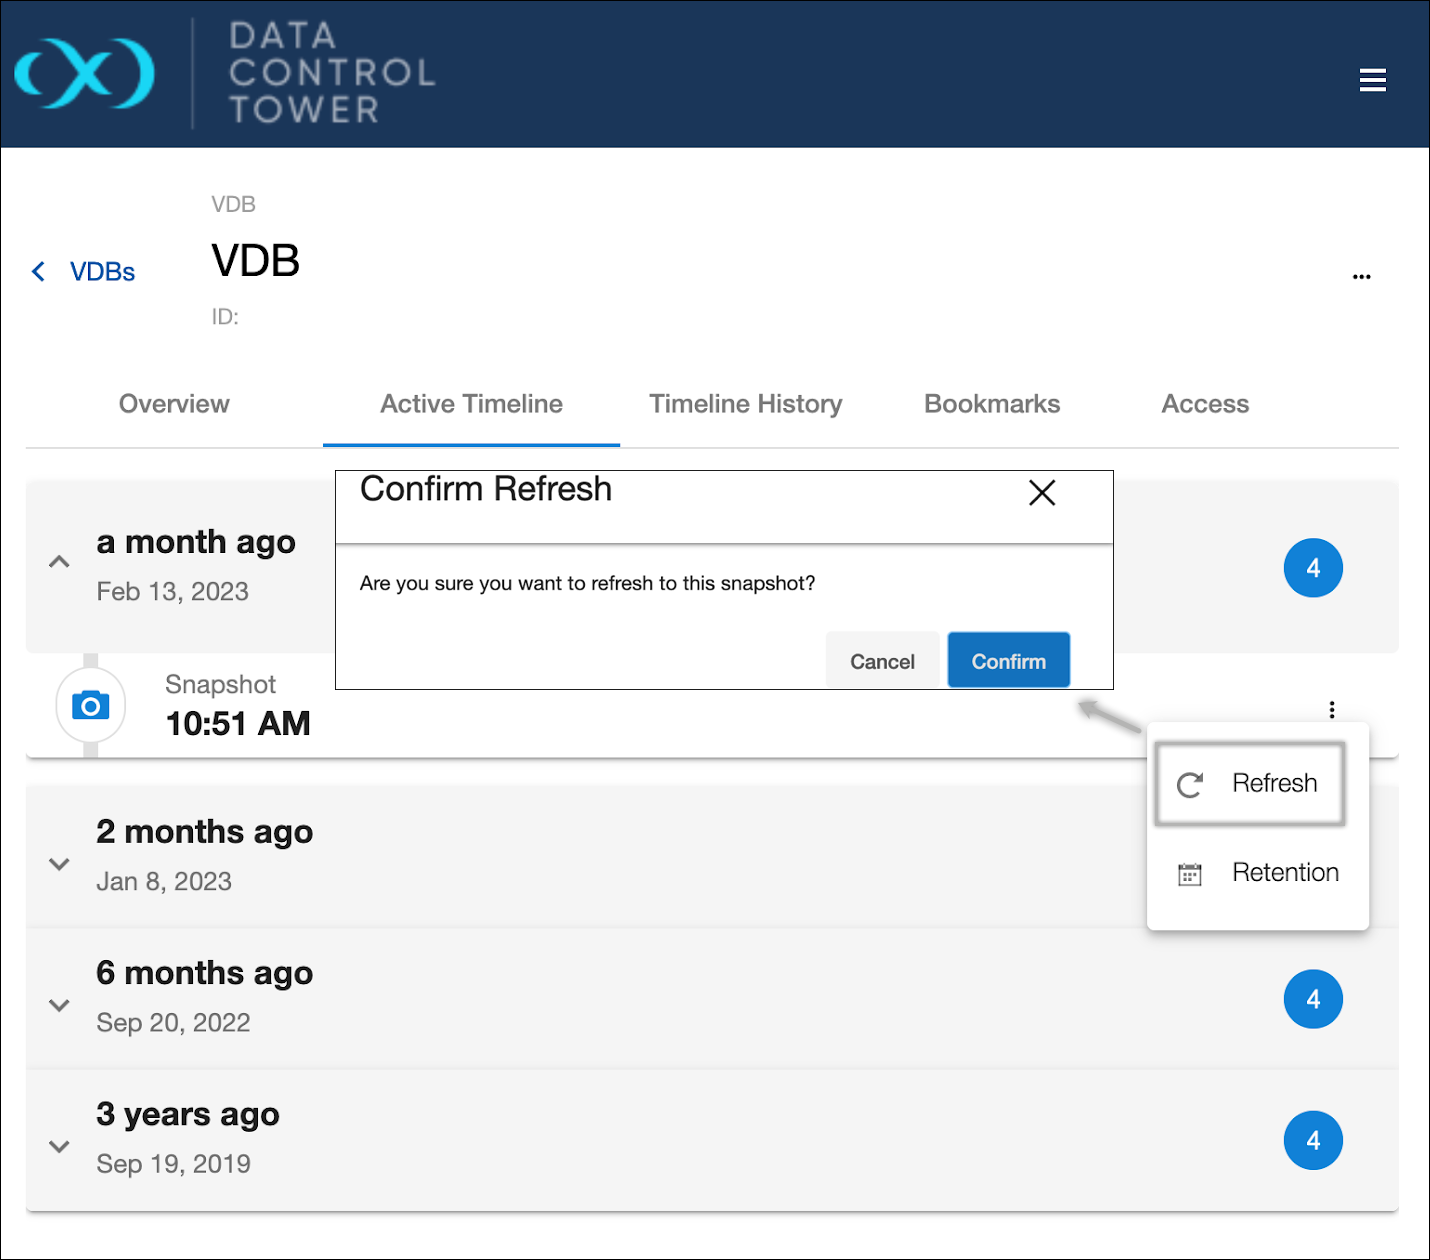The width and height of the screenshot is (1430, 1260).
Task: Click the camera snapshot icon on the timeline
Action: 91,705
